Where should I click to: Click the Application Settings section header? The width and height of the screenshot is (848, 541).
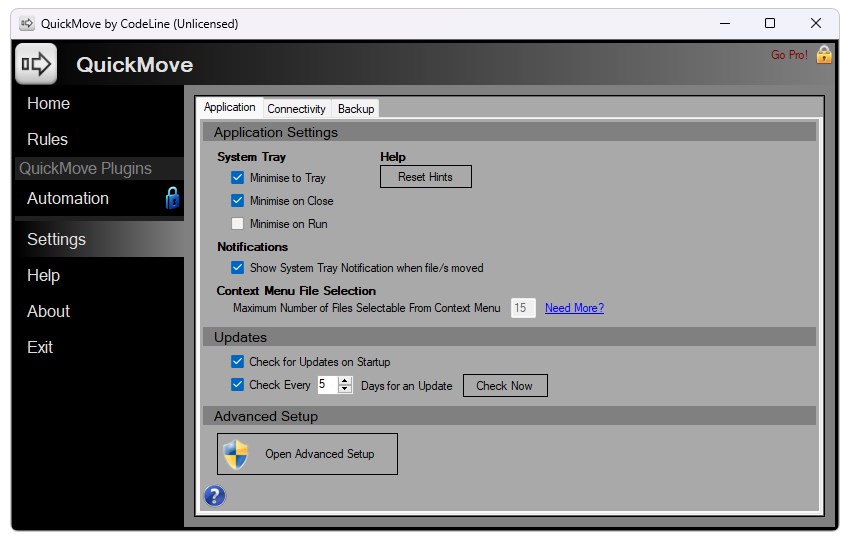pos(509,132)
